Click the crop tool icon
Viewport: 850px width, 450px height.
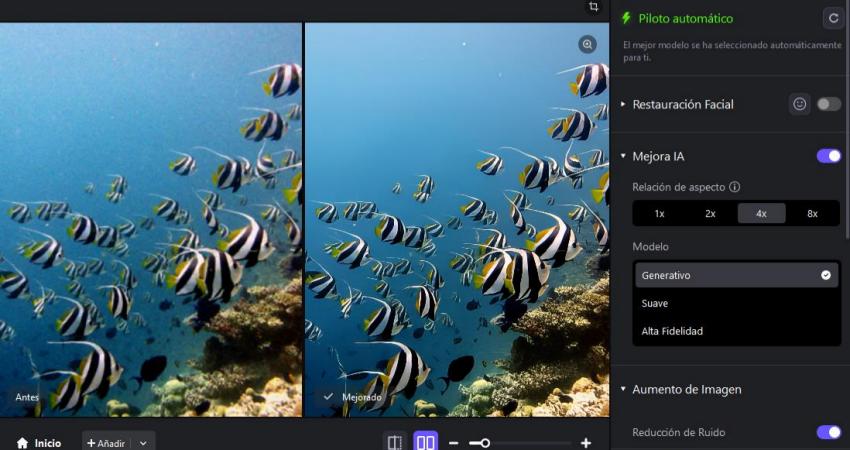point(593,7)
